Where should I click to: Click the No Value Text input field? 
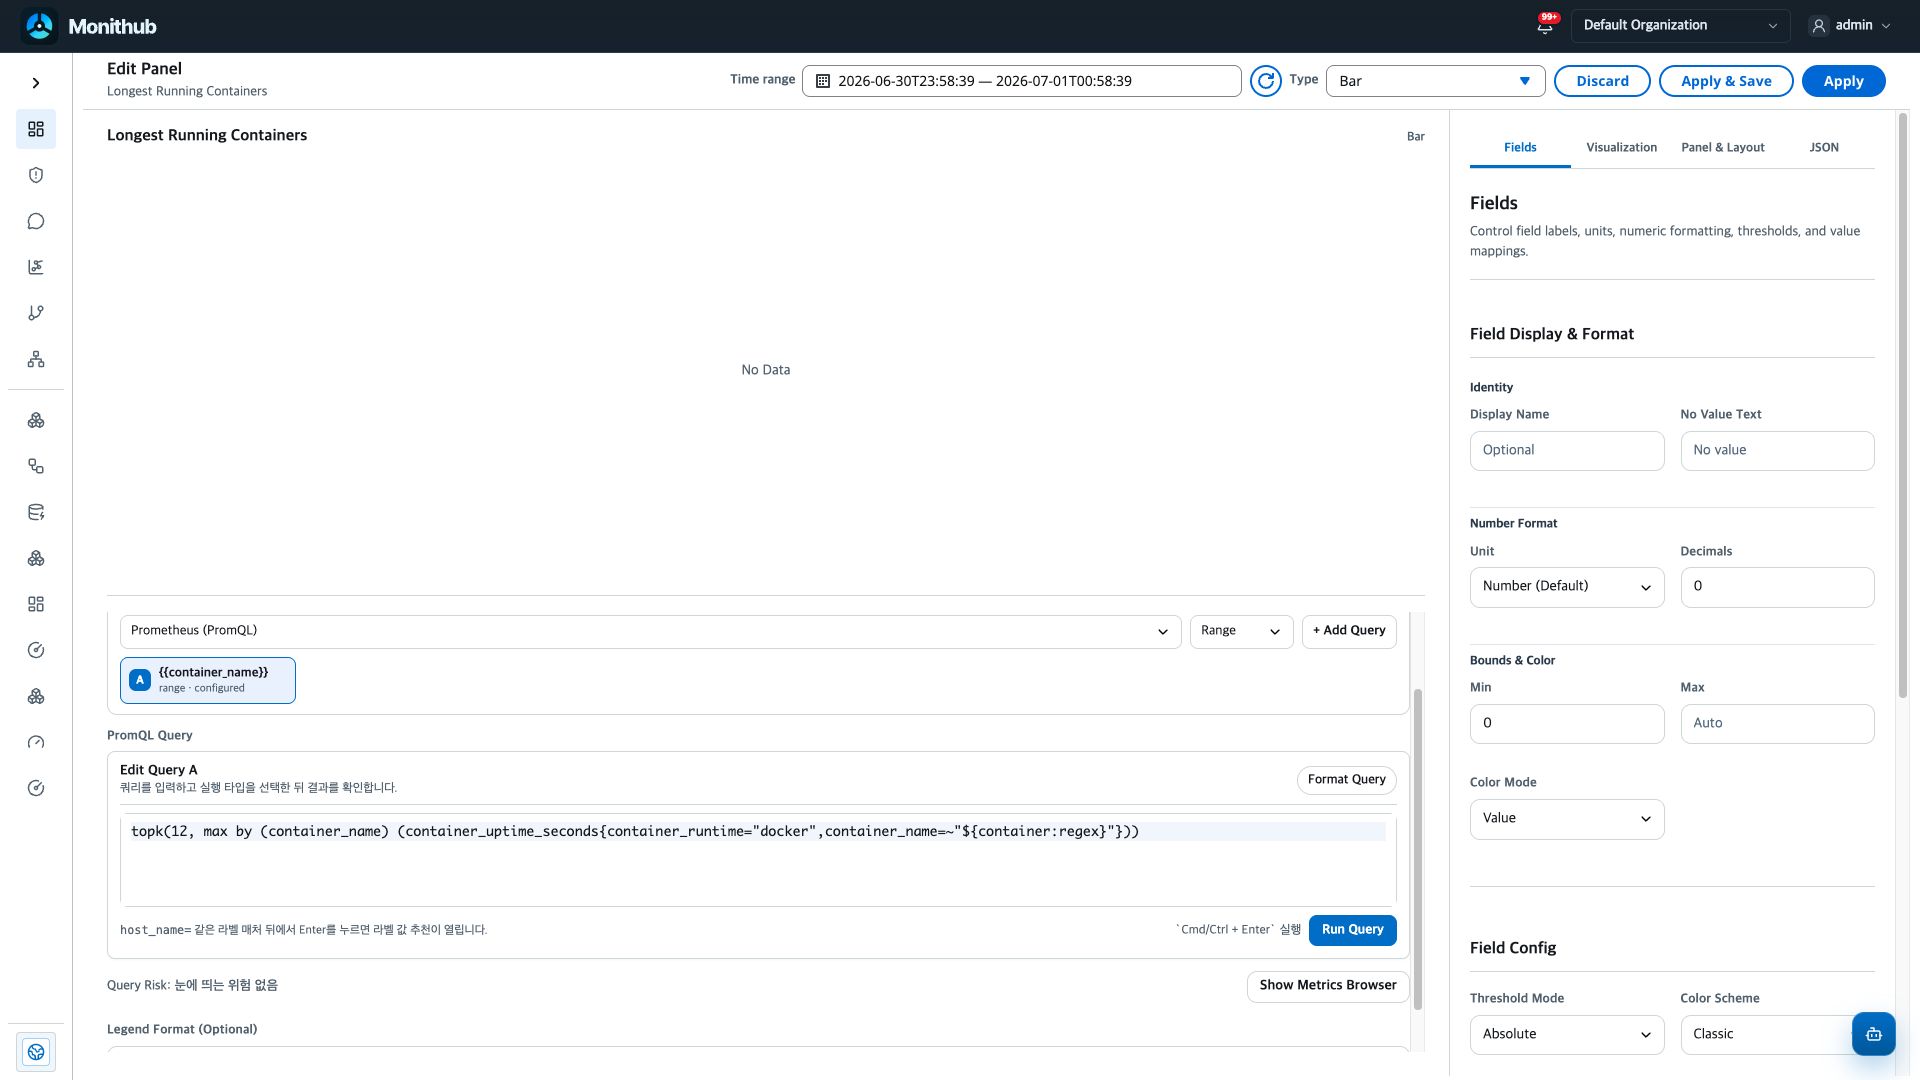click(1777, 451)
